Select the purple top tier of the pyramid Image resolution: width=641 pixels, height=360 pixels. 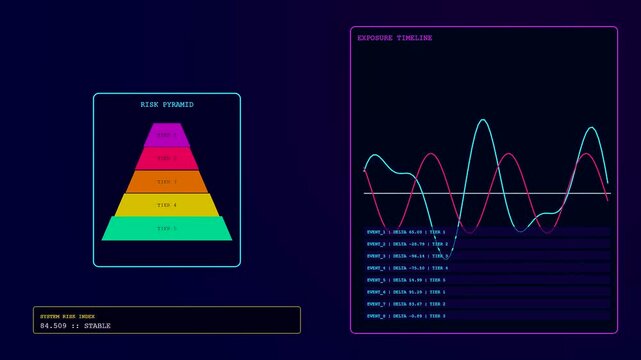click(167, 135)
